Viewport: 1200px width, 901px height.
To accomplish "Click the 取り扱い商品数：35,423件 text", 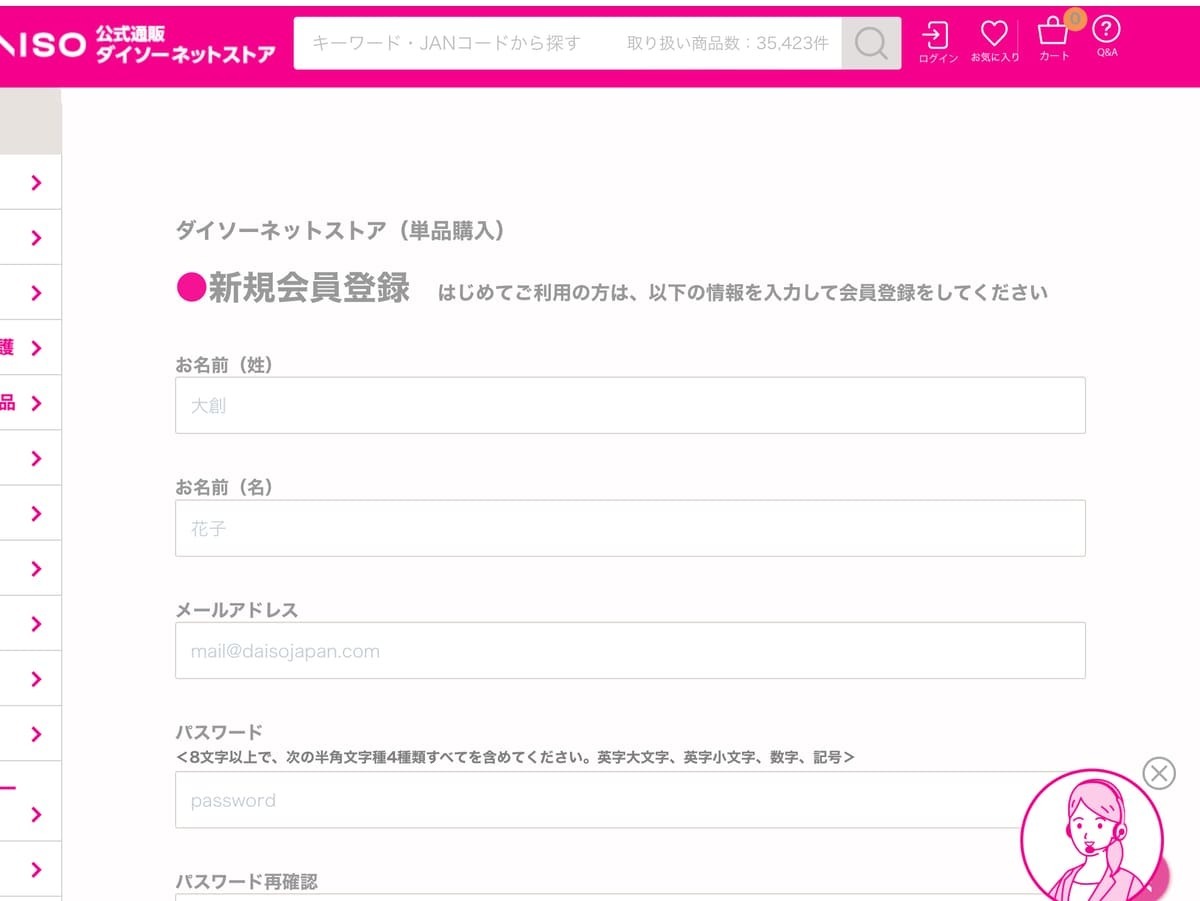I will coord(728,43).
